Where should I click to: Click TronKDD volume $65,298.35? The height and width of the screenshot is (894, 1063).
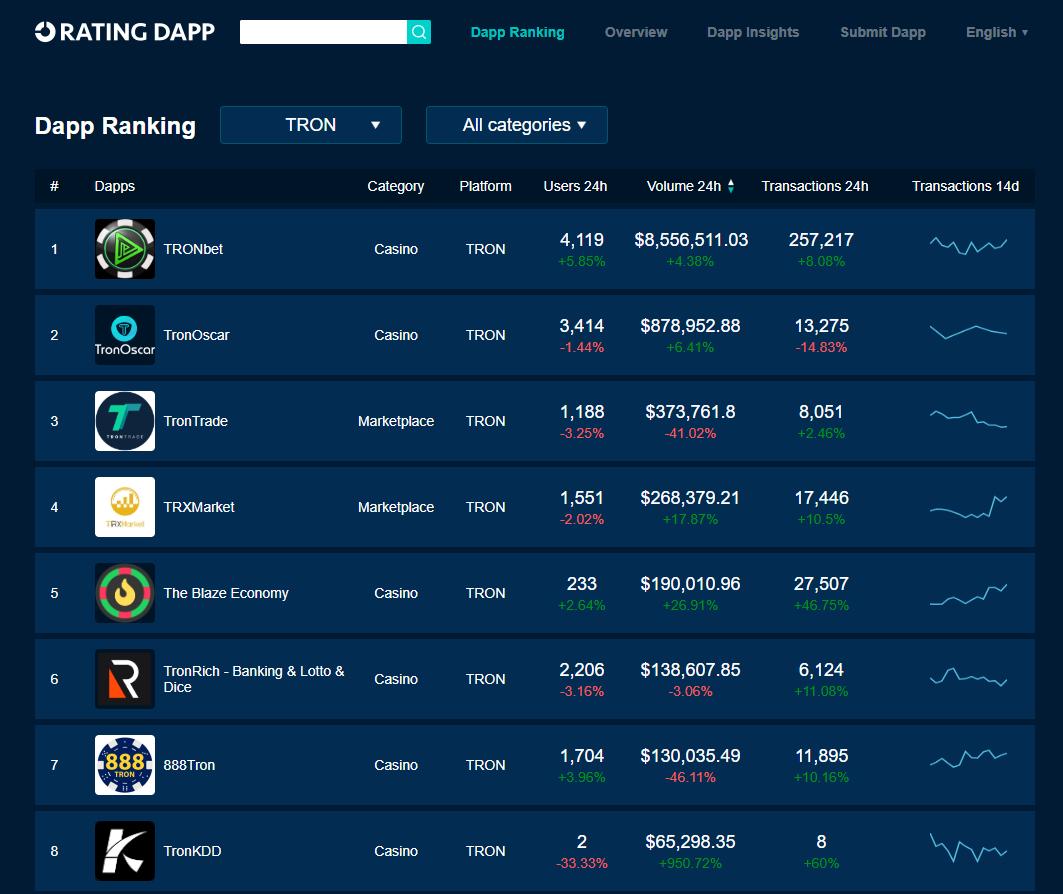pyautogui.click(x=690, y=842)
